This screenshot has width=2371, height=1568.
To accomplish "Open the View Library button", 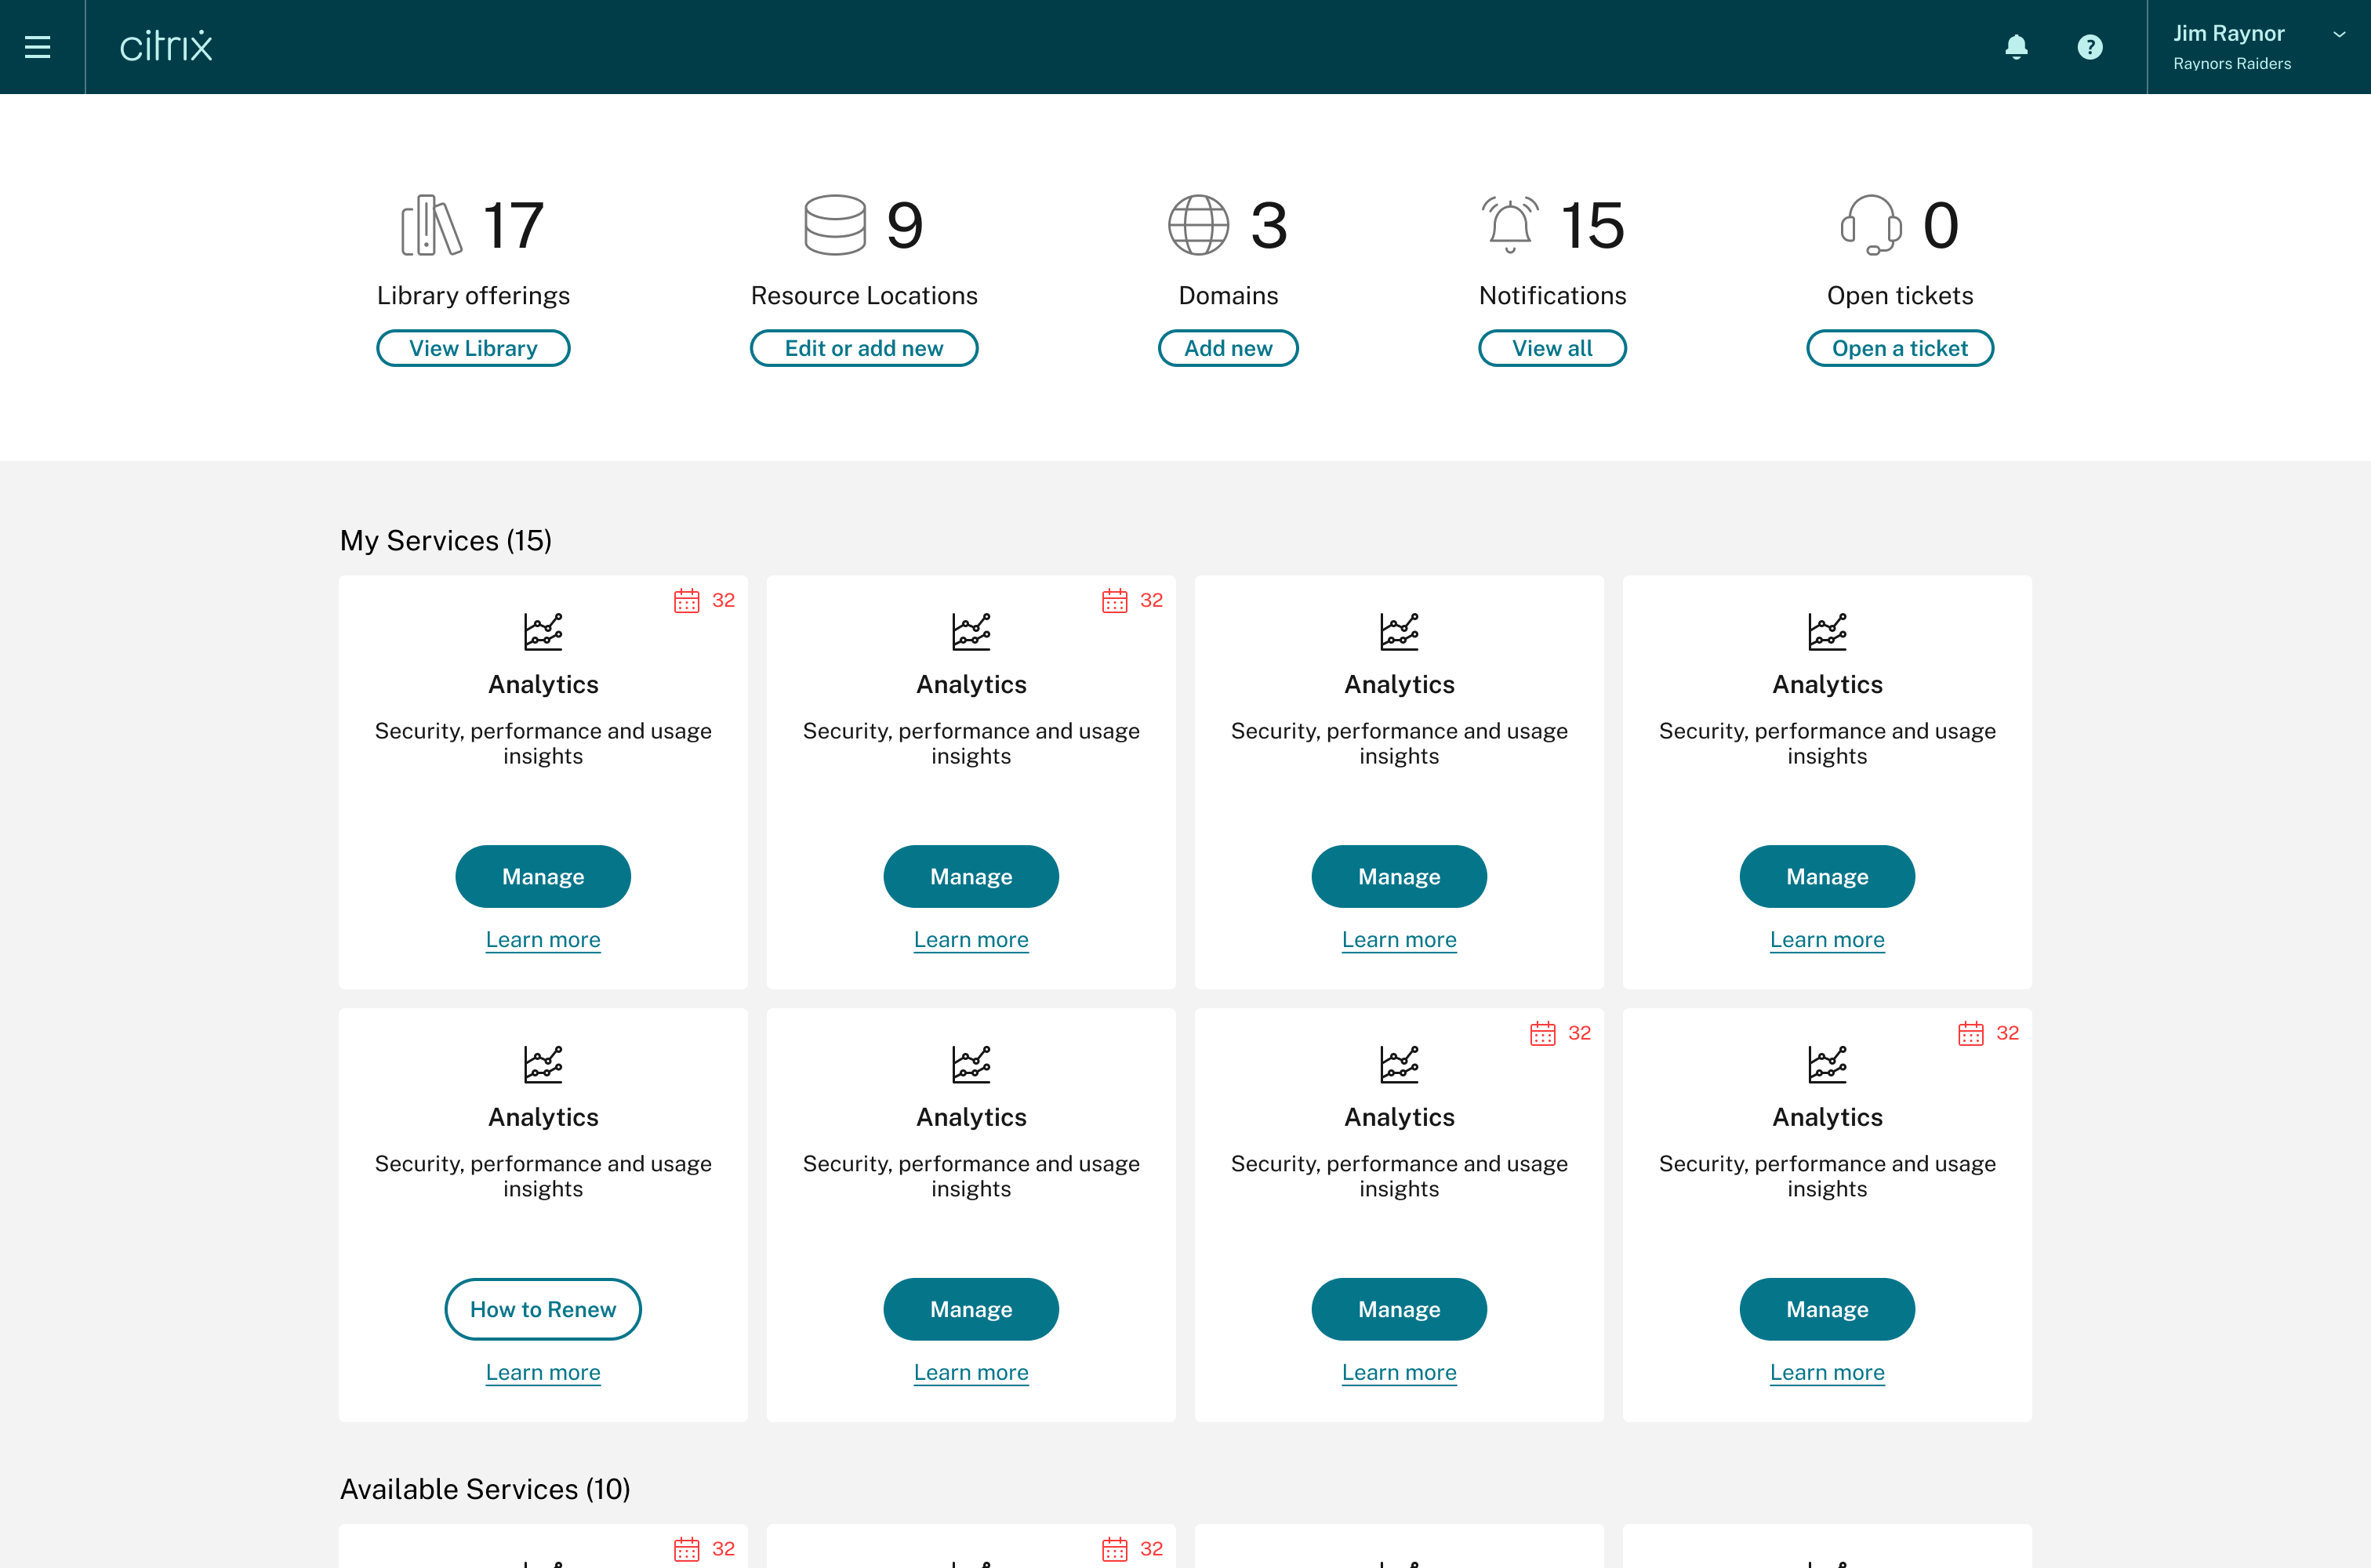I will click(x=473, y=348).
